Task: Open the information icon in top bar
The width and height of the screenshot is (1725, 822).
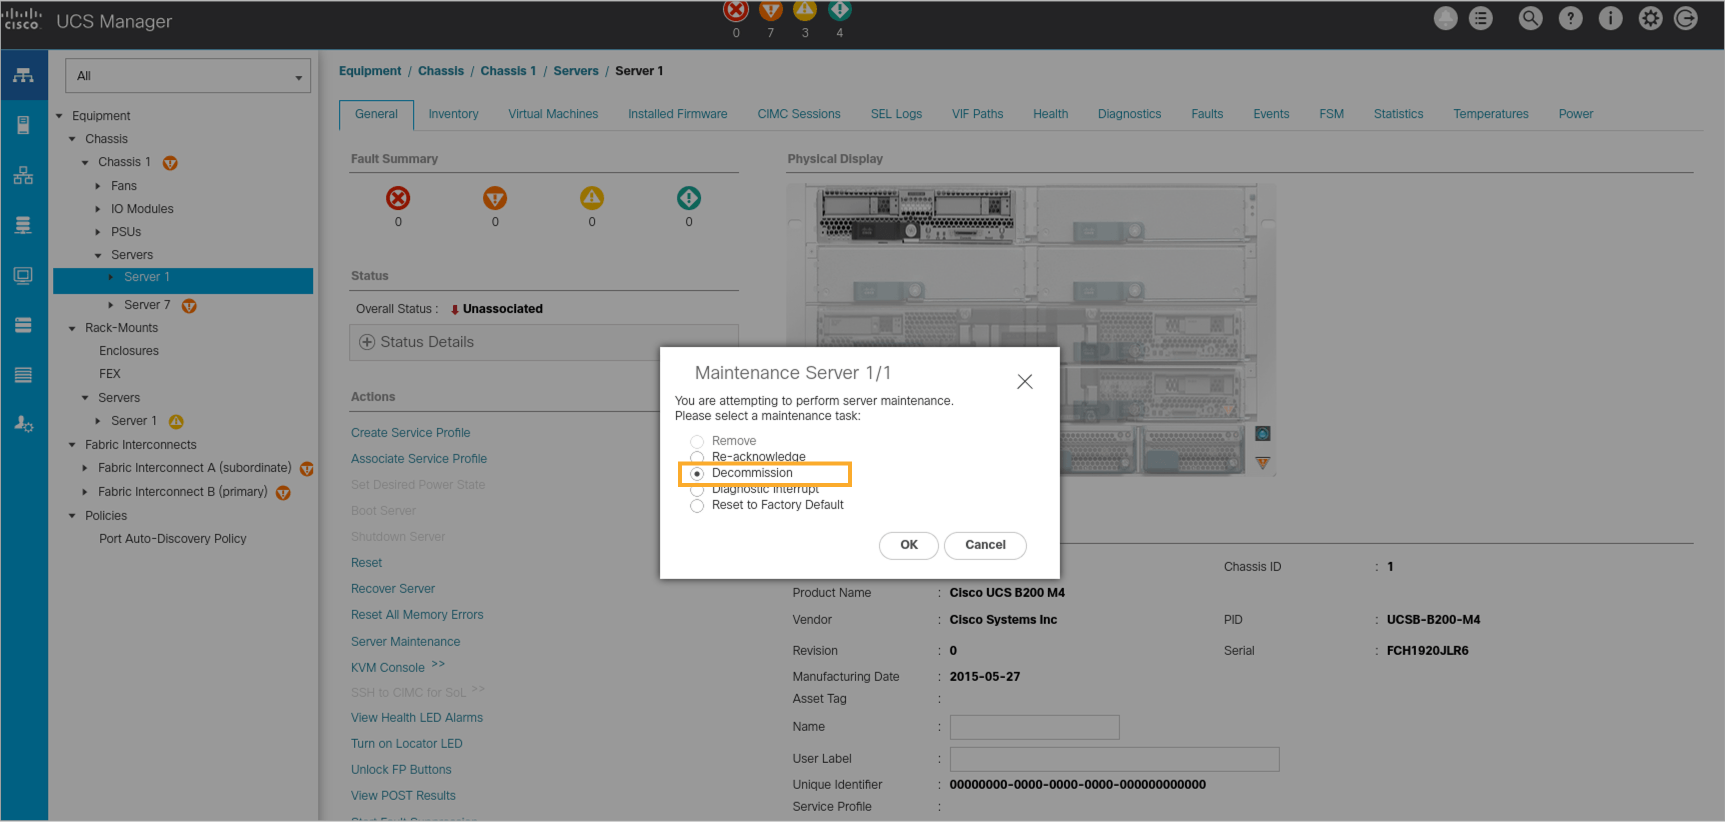Action: click(x=1610, y=18)
